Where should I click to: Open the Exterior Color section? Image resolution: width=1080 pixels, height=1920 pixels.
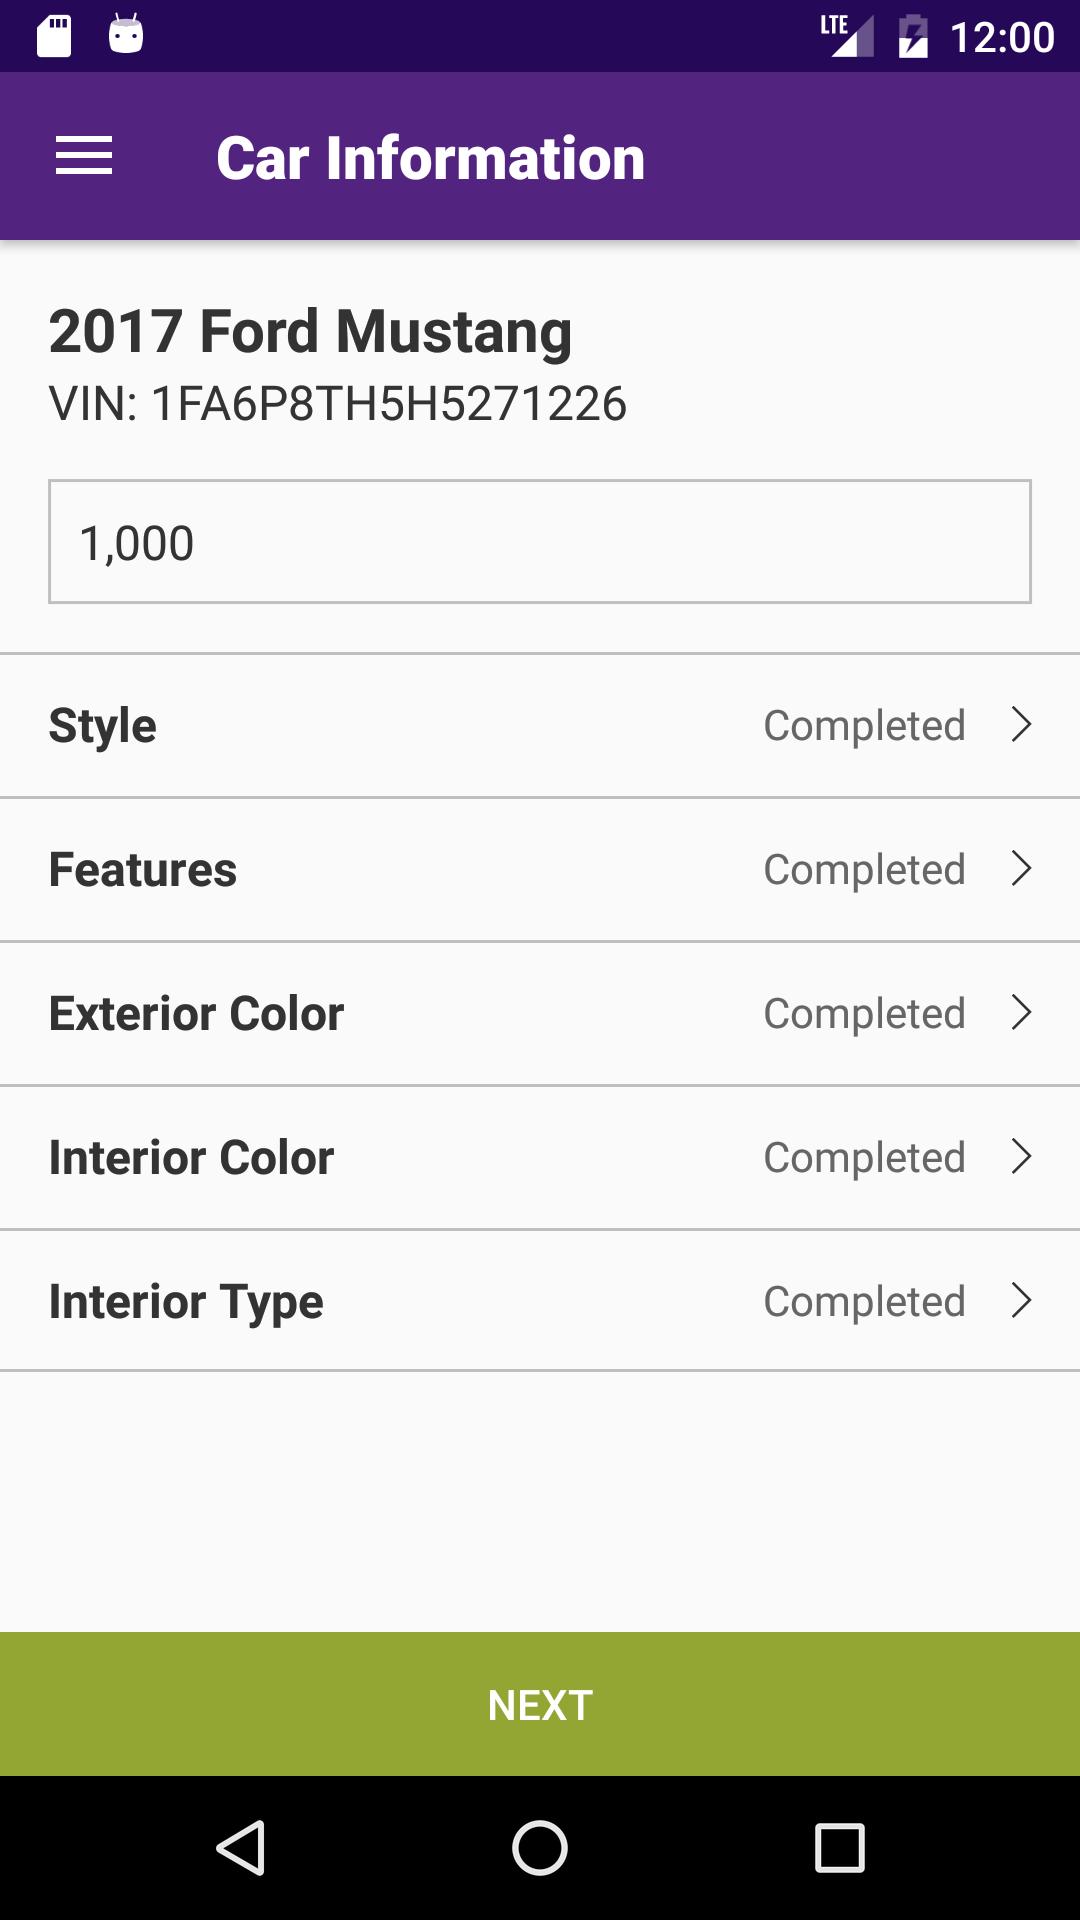coord(540,1014)
